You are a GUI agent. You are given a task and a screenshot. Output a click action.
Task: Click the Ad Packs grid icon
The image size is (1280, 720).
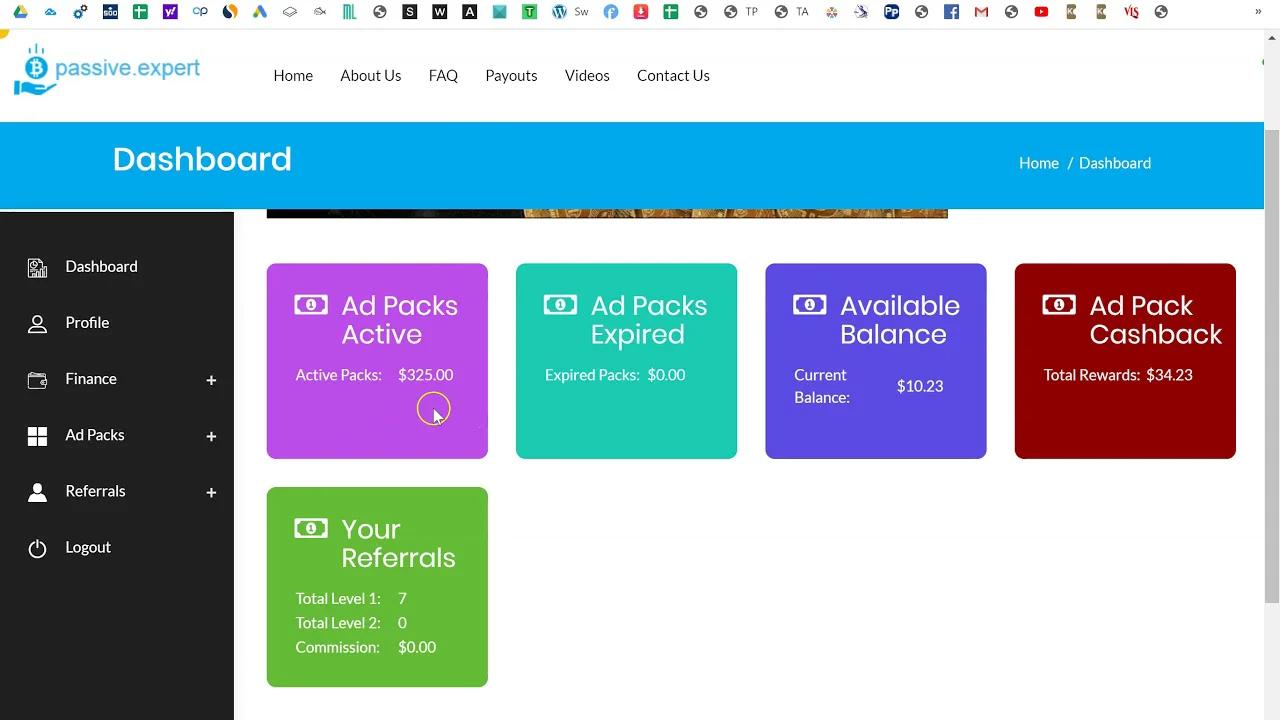pyautogui.click(x=37, y=436)
